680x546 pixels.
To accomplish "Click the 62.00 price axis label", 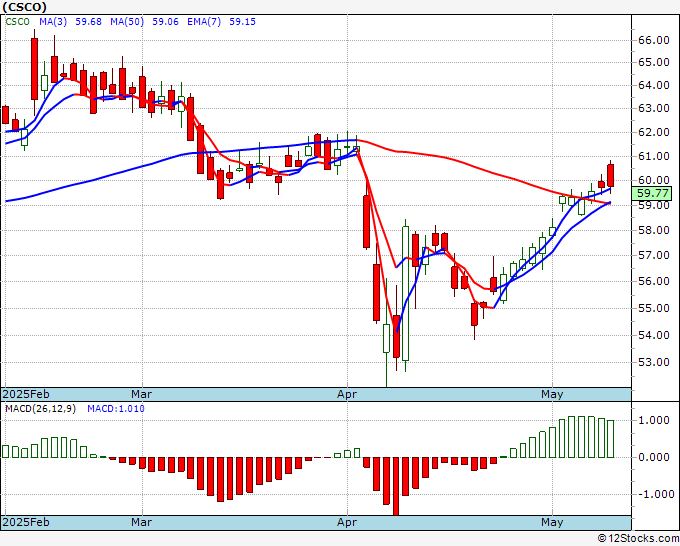I will 654,132.
